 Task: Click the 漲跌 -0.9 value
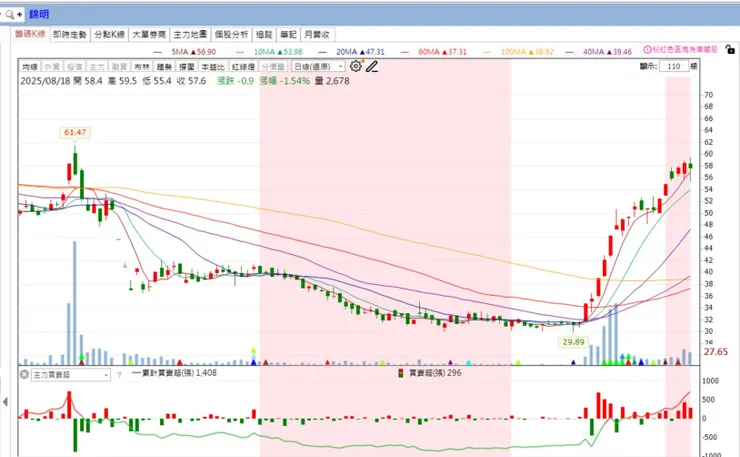point(235,81)
